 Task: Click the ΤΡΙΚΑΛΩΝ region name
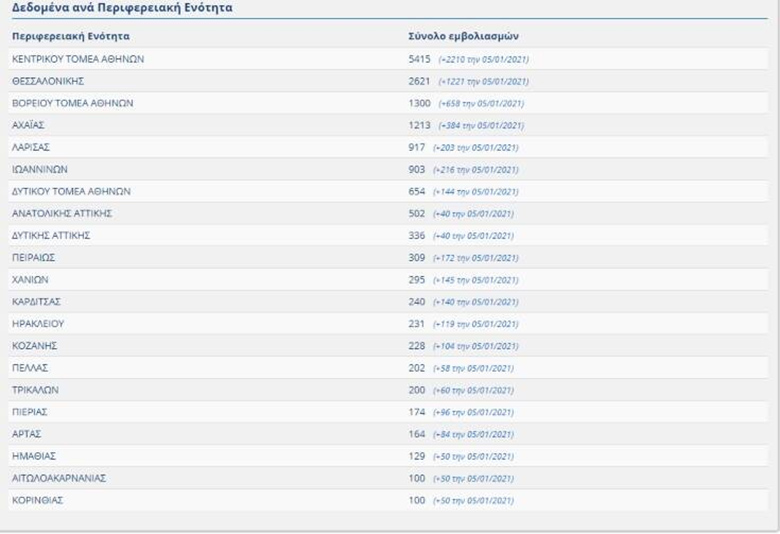[x=35, y=390]
